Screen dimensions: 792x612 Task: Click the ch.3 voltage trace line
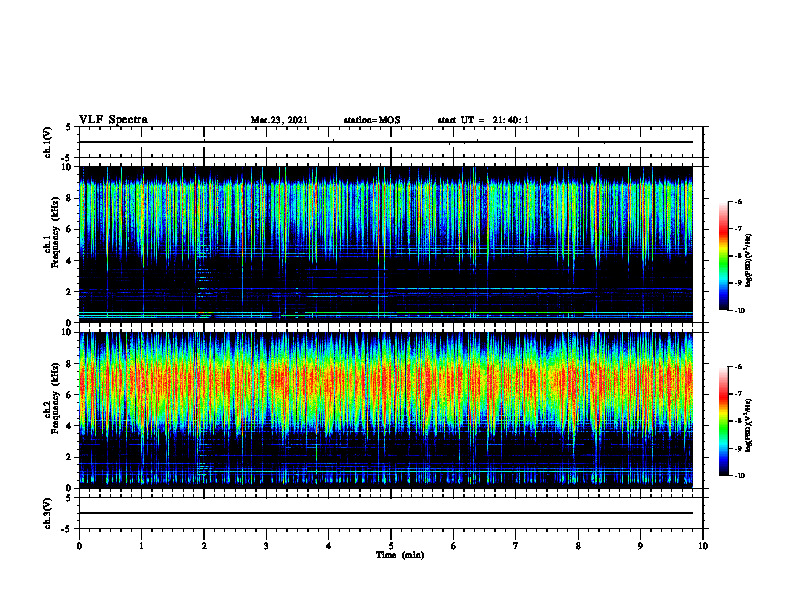coord(386,513)
